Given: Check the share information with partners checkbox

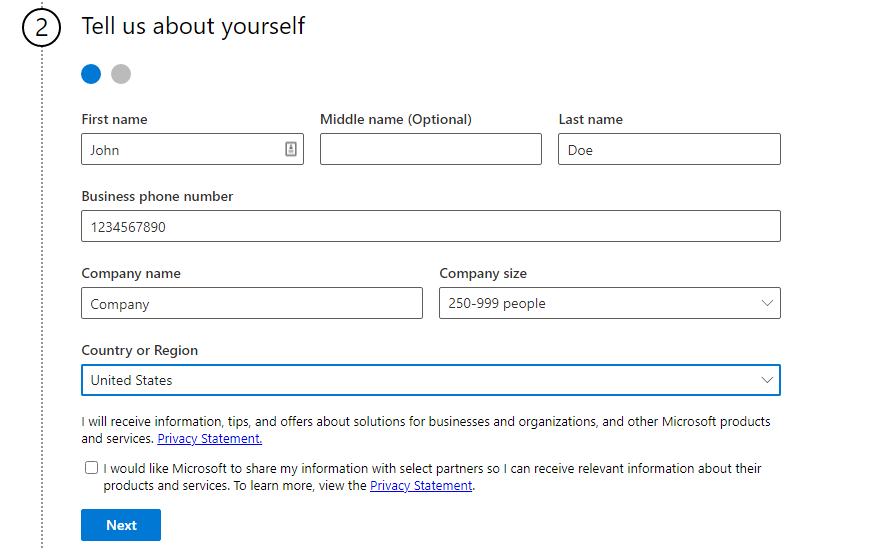Looking at the screenshot, I should 91,468.
